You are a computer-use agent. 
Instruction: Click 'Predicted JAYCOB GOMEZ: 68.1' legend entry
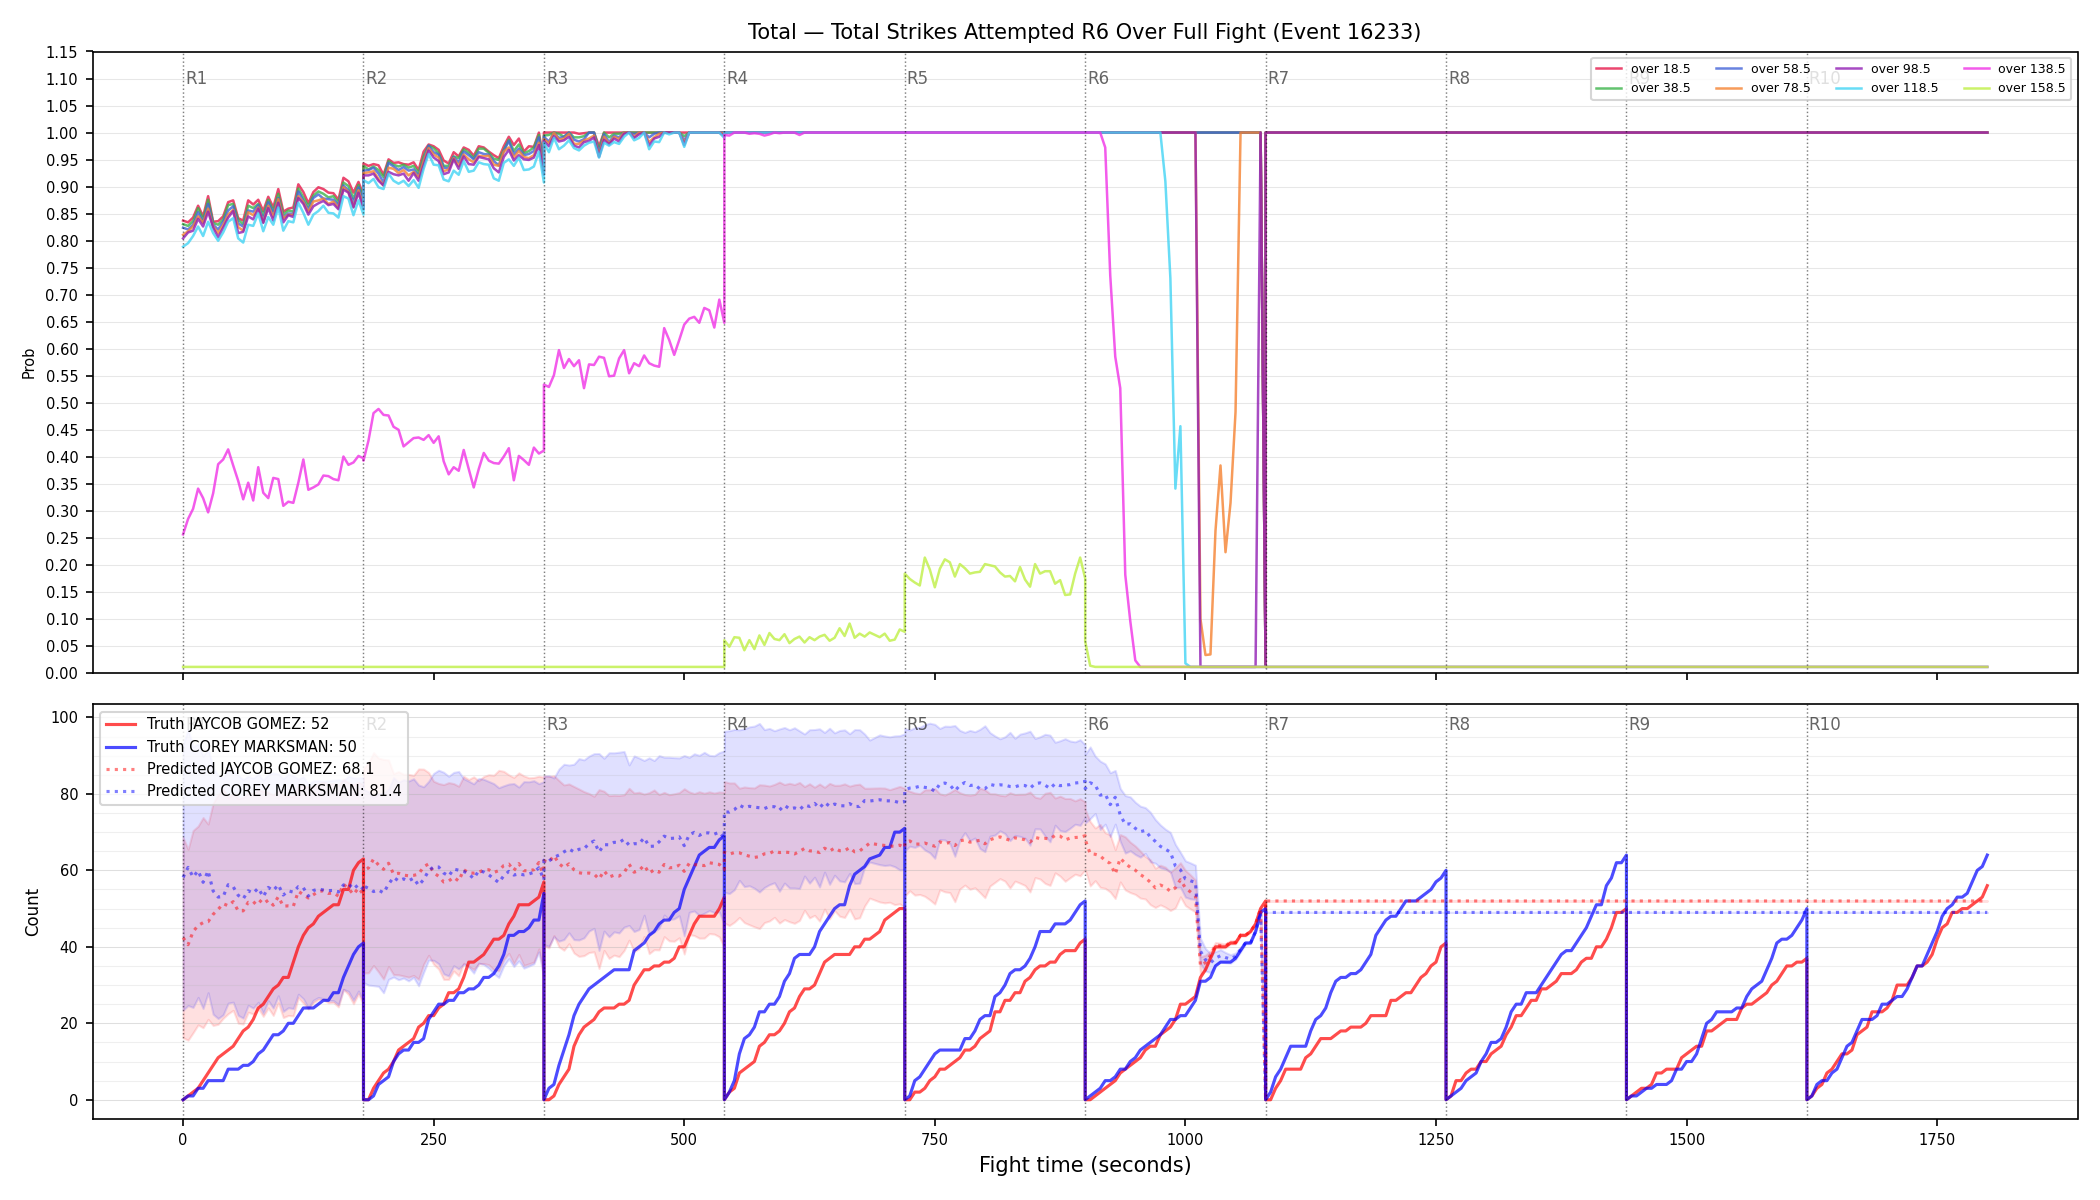pyautogui.click(x=239, y=768)
